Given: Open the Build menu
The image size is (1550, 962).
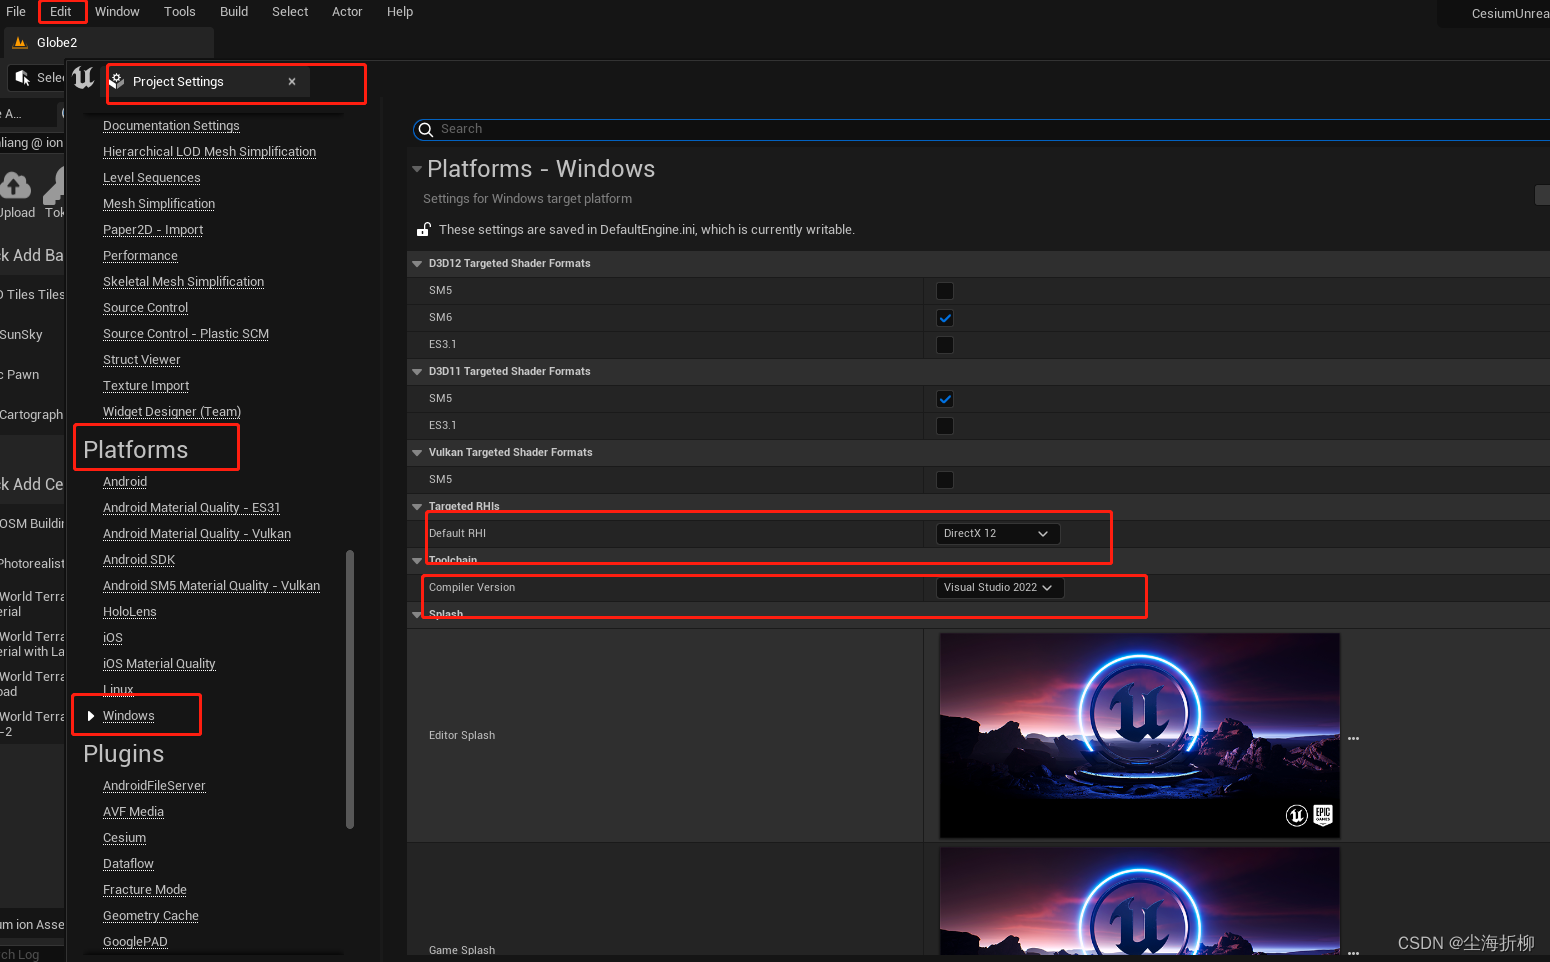Looking at the screenshot, I should tap(234, 12).
